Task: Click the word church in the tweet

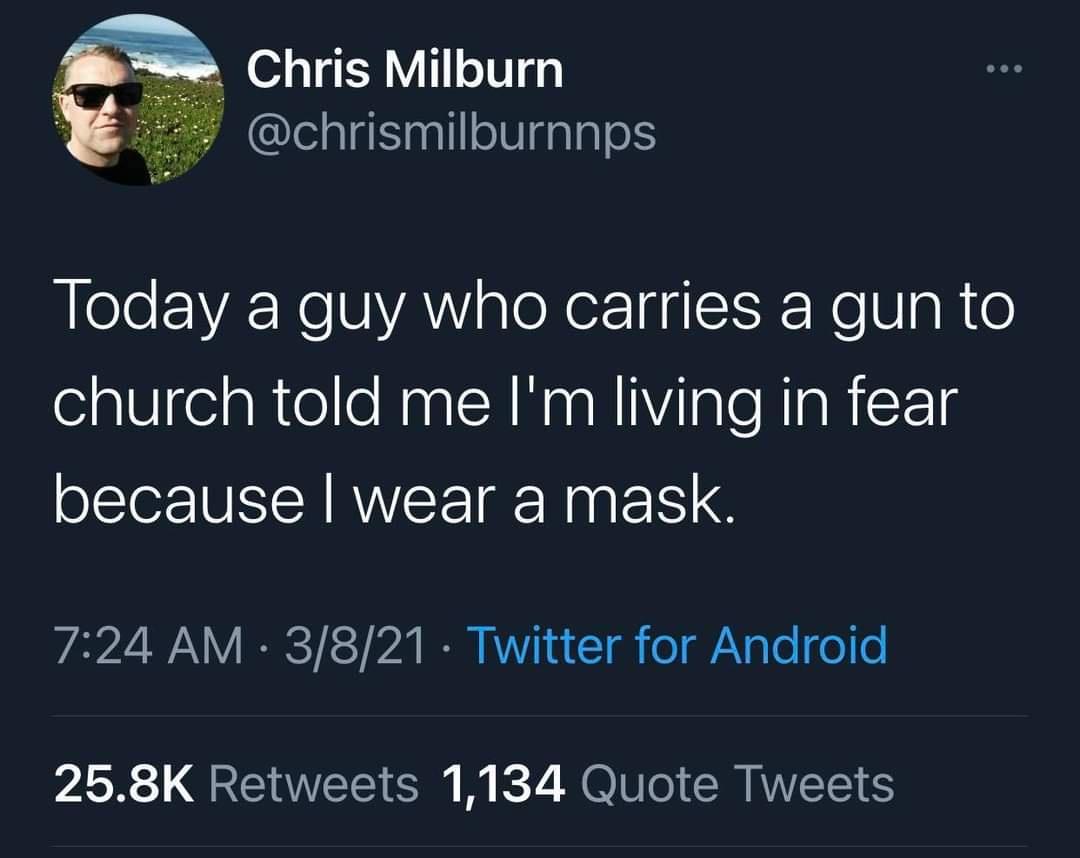Action: coord(154,401)
